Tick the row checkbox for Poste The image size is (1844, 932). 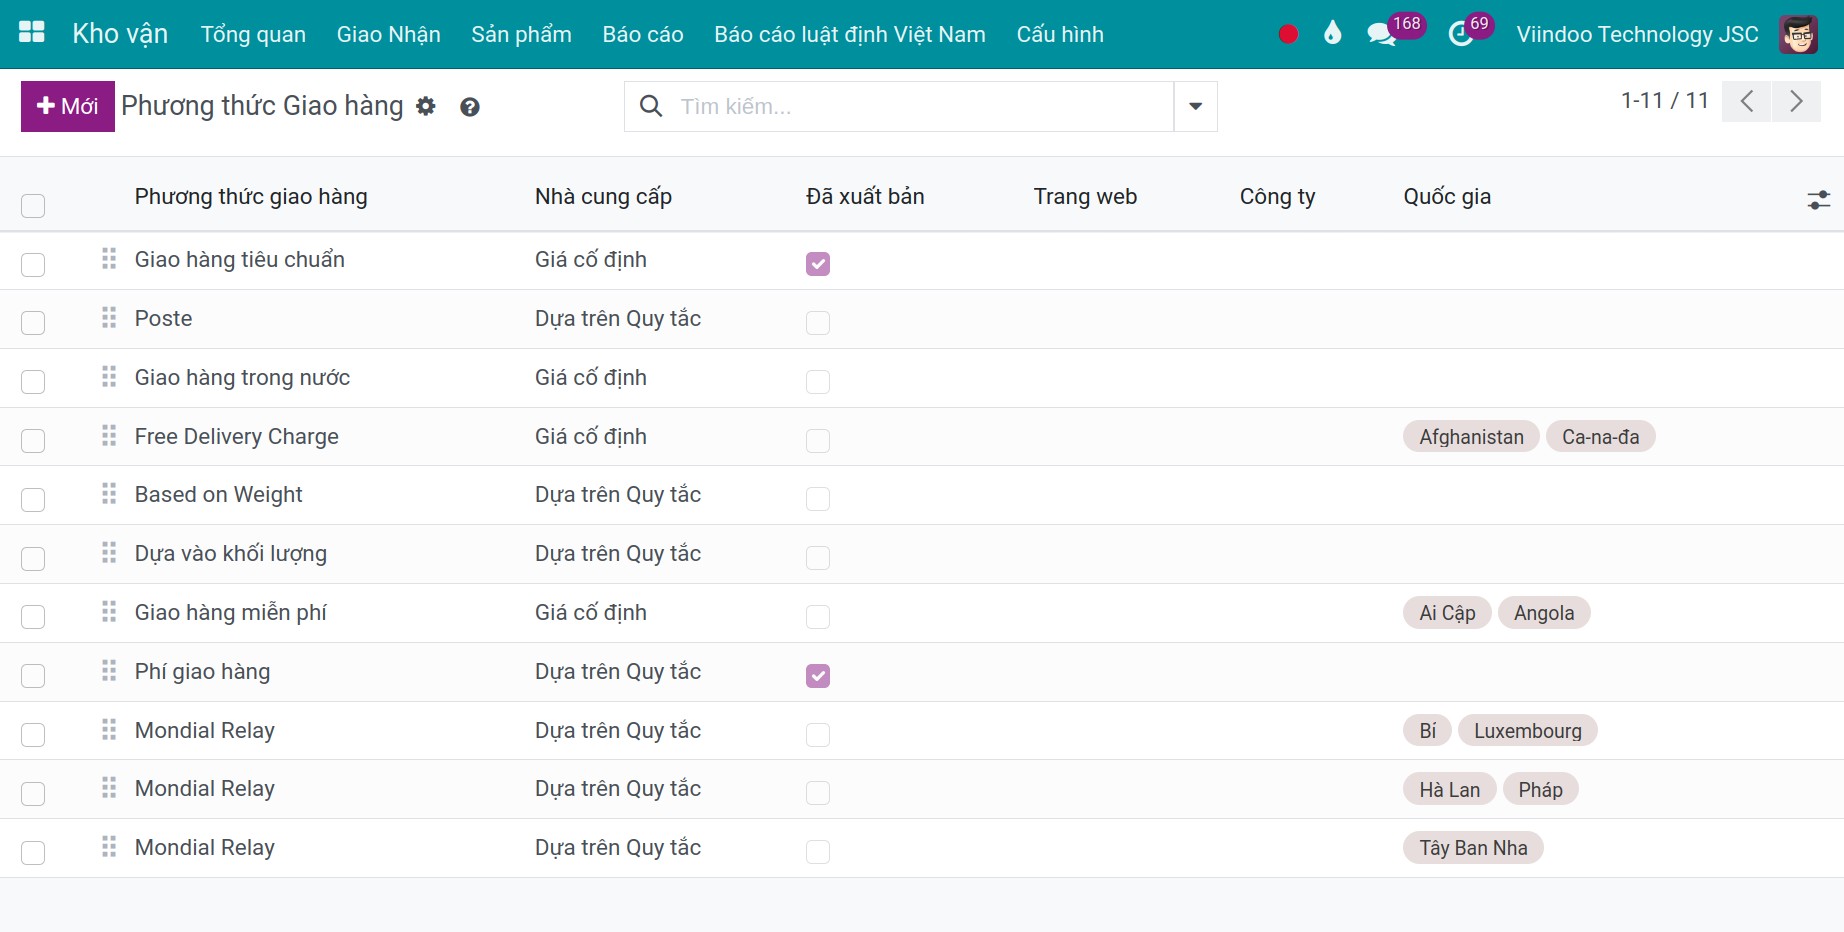click(x=33, y=323)
